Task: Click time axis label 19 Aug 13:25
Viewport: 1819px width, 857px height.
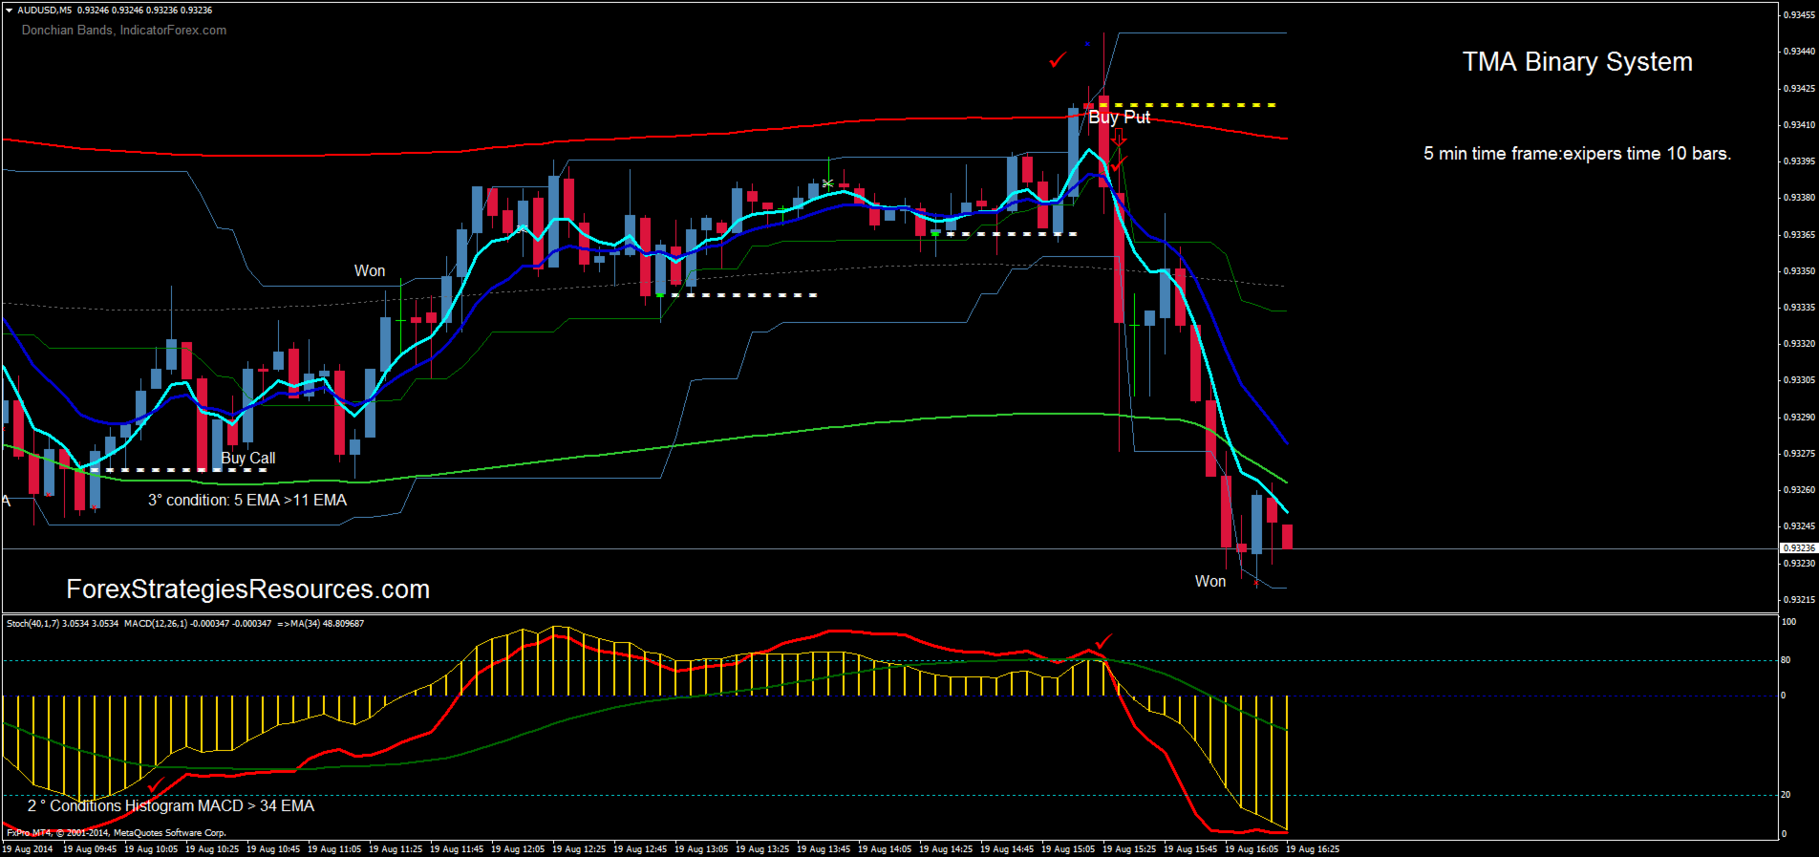Action: pyautogui.click(x=762, y=849)
